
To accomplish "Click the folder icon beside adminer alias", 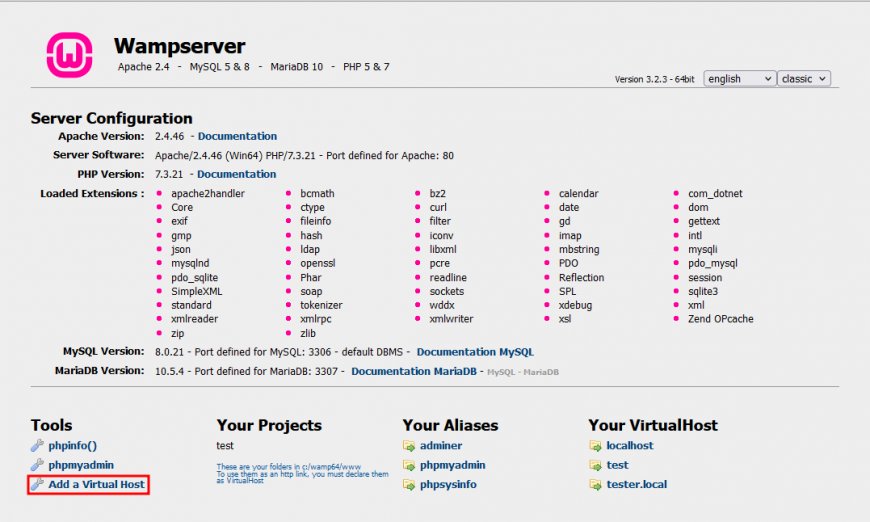I will click(409, 446).
